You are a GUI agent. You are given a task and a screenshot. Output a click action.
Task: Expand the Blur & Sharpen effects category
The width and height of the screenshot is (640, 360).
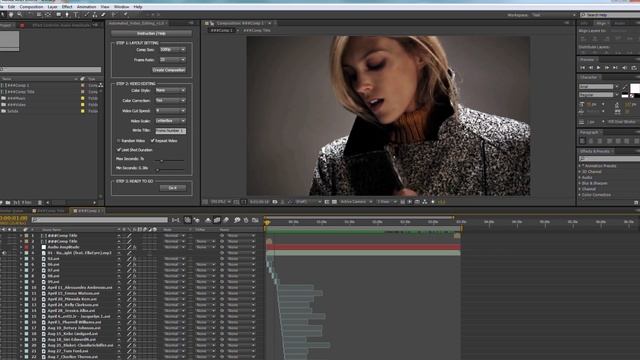[x=580, y=183]
